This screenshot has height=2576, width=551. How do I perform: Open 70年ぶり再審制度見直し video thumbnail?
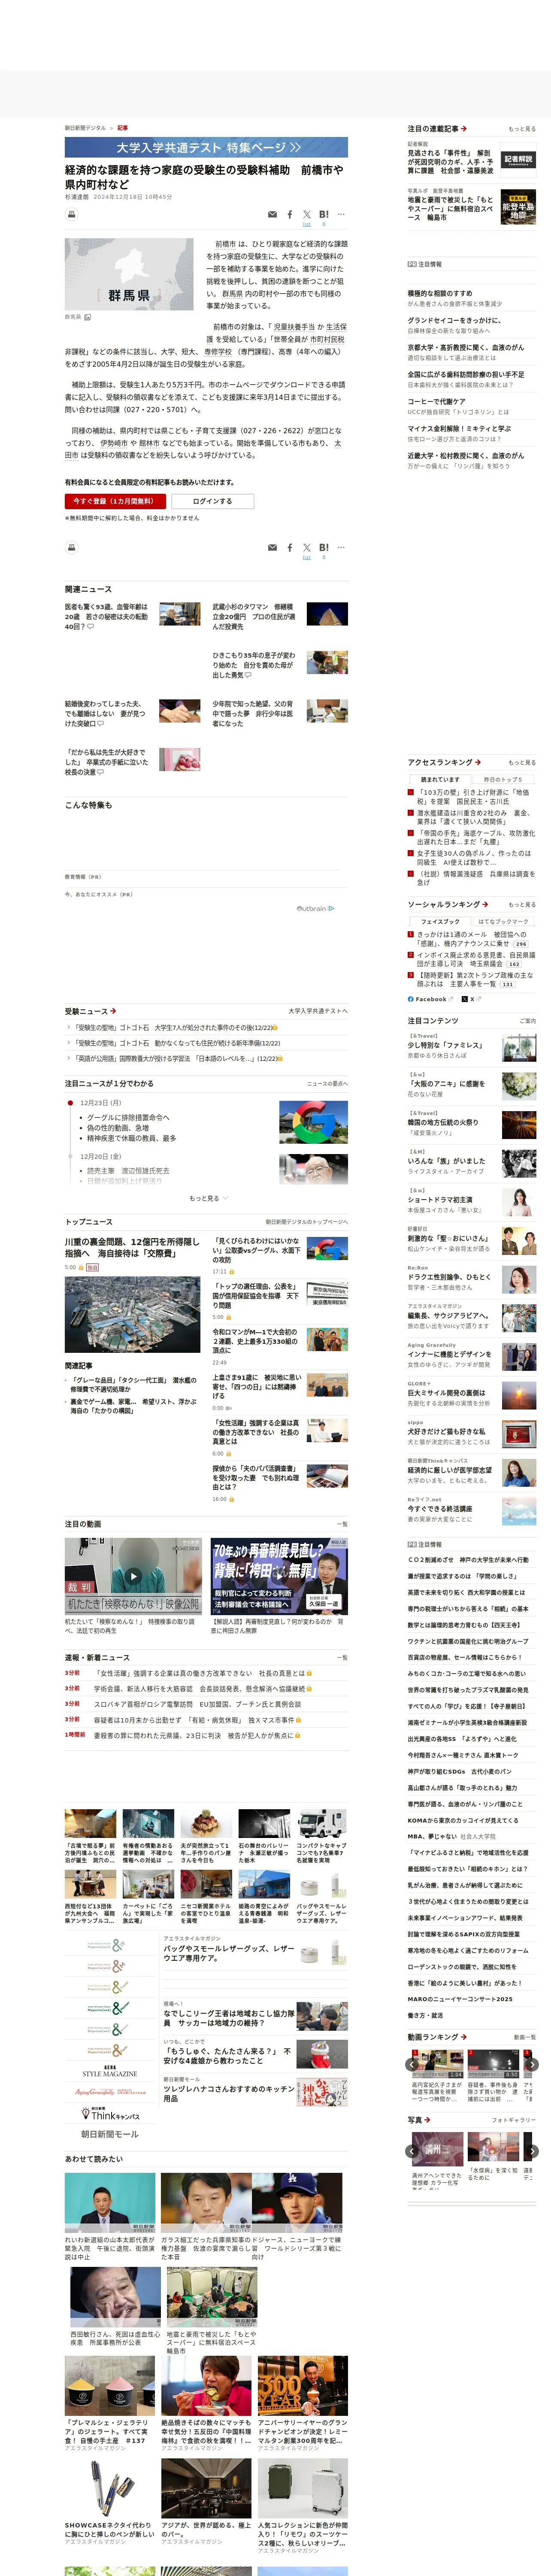click(x=279, y=1577)
